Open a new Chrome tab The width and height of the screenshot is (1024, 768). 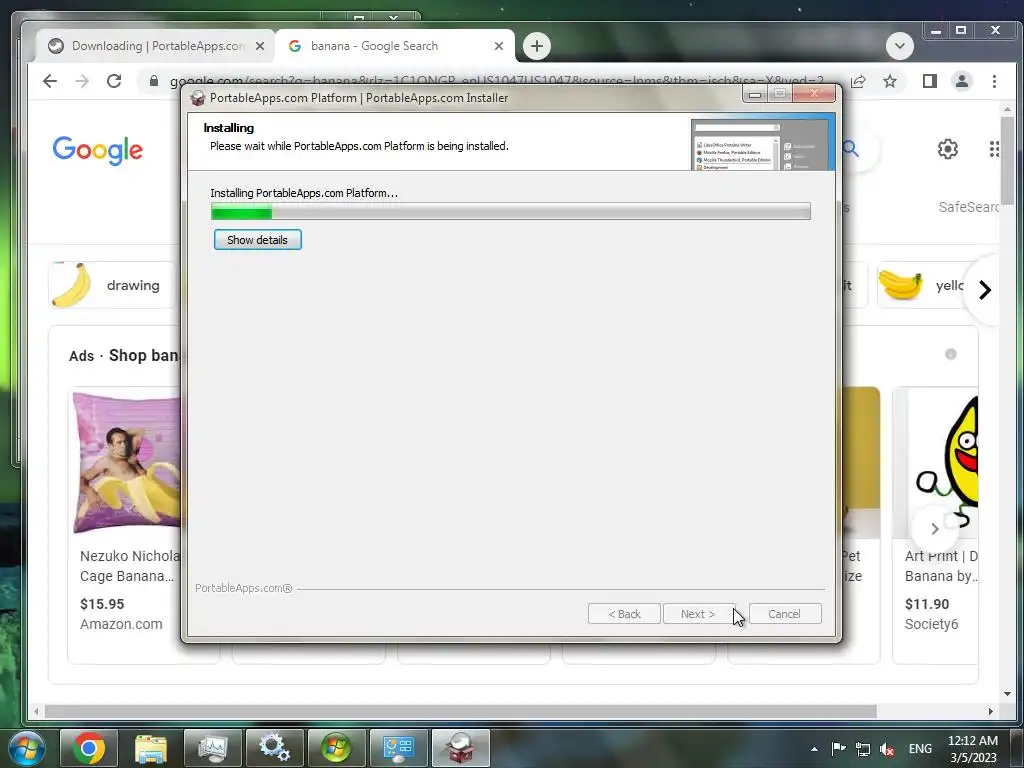point(537,46)
